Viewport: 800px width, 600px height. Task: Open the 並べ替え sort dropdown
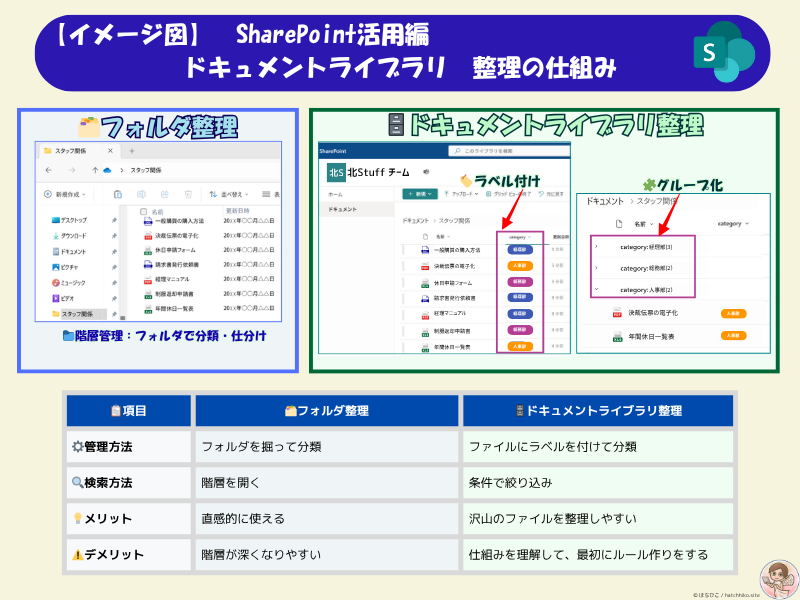(x=229, y=194)
